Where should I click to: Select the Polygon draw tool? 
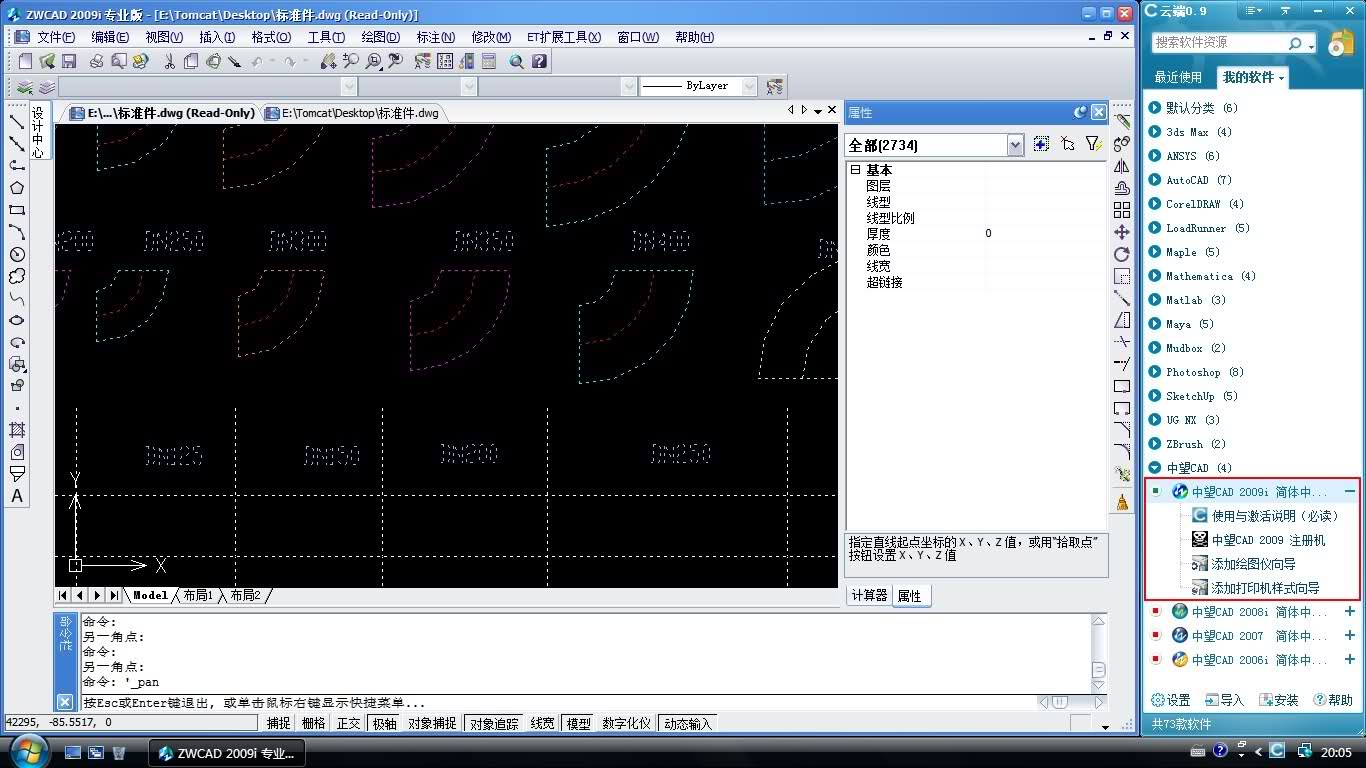tap(17, 188)
